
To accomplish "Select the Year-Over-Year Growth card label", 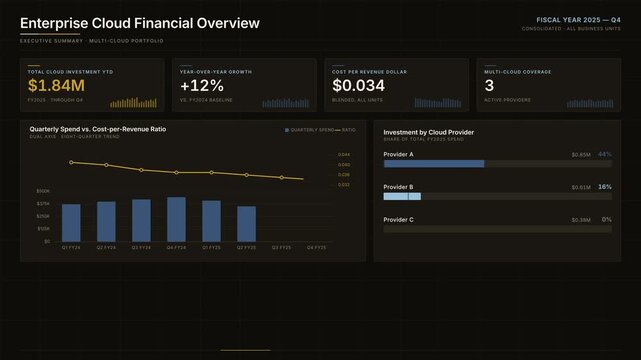I will pos(216,72).
